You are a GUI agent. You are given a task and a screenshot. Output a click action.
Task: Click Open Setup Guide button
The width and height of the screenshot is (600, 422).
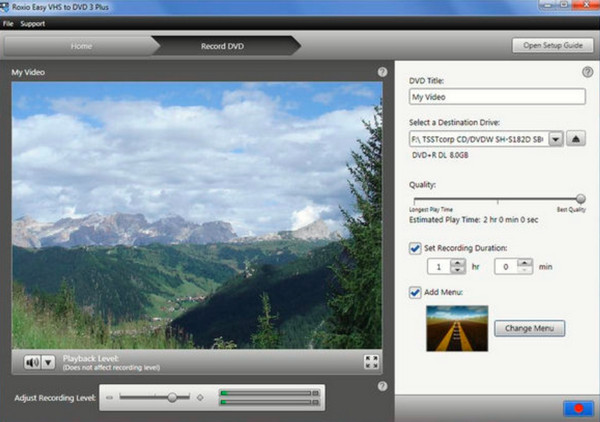pos(553,45)
